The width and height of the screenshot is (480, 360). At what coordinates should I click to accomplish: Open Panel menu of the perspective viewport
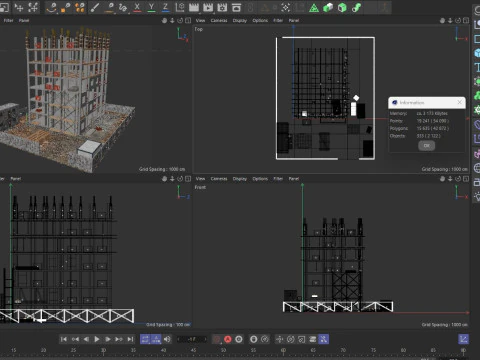(x=24, y=20)
